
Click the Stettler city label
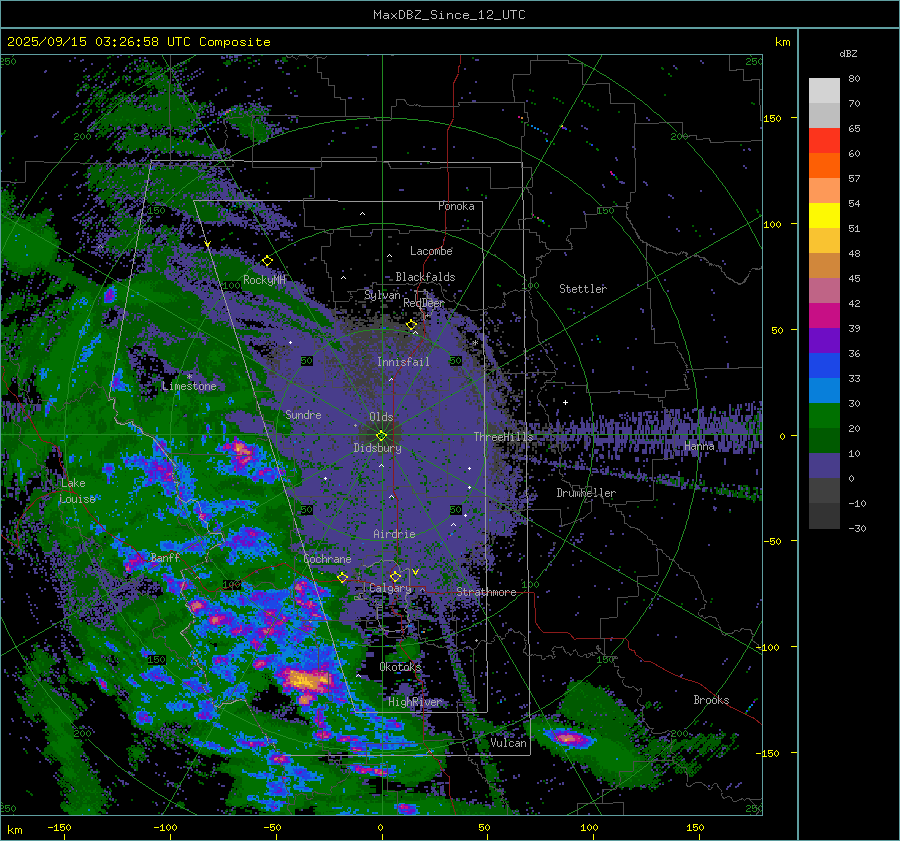(583, 289)
